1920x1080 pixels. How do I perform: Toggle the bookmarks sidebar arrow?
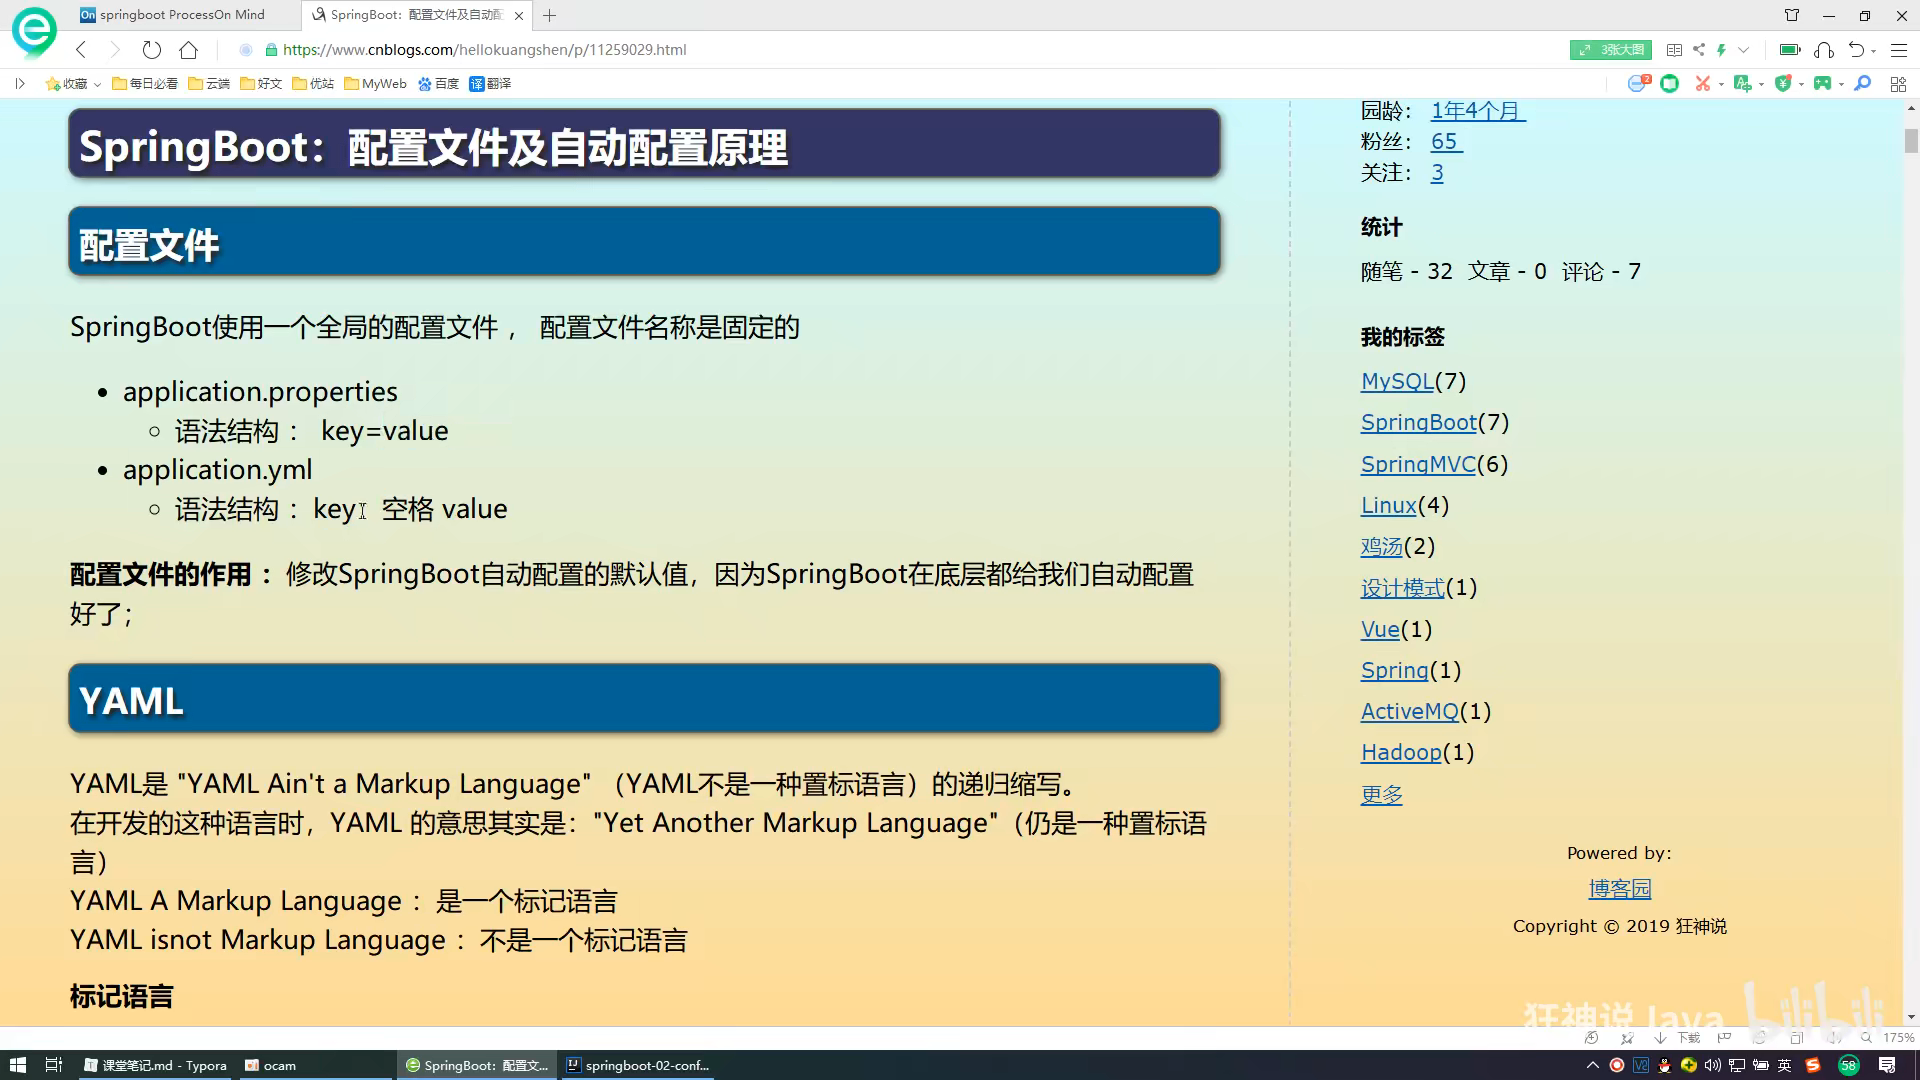click(19, 84)
